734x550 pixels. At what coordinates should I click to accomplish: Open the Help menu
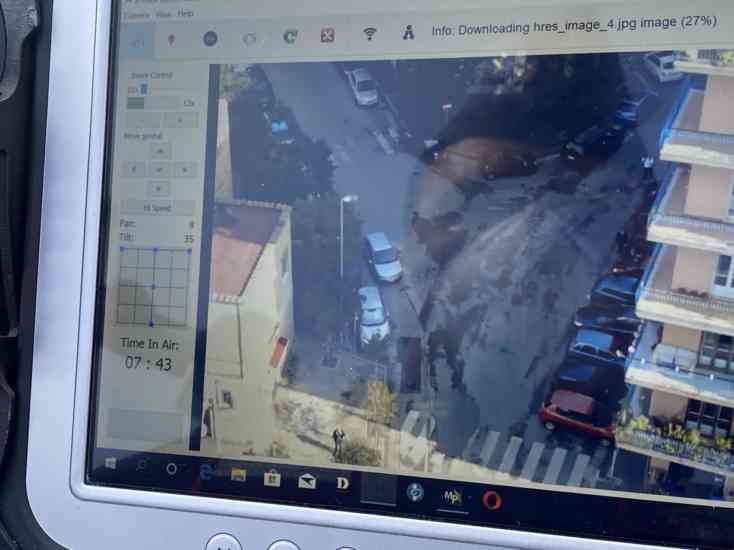[x=185, y=13]
